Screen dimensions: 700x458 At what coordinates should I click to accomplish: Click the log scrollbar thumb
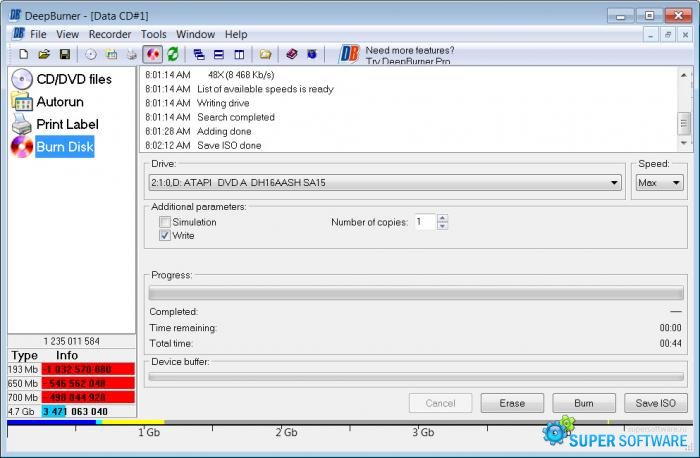coord(683,124)
